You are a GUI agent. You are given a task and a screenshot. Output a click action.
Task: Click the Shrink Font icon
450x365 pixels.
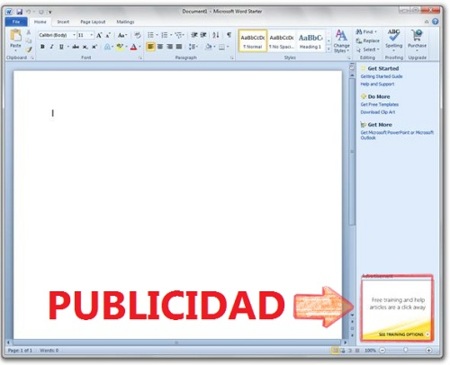point(108,35)
